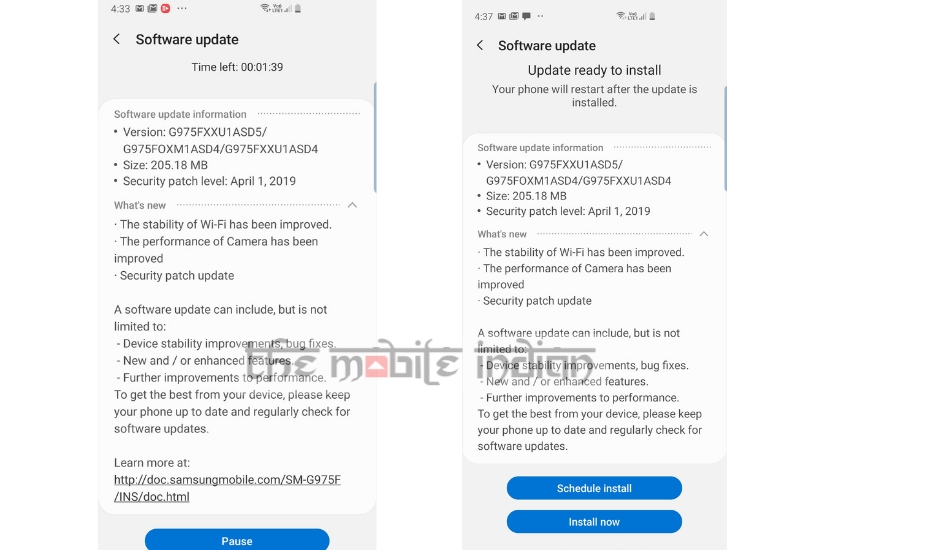Tap the chat notification icon at 4:37
Image resolution: width=950 pixels, height=550 pixels.
coord(526,16)
